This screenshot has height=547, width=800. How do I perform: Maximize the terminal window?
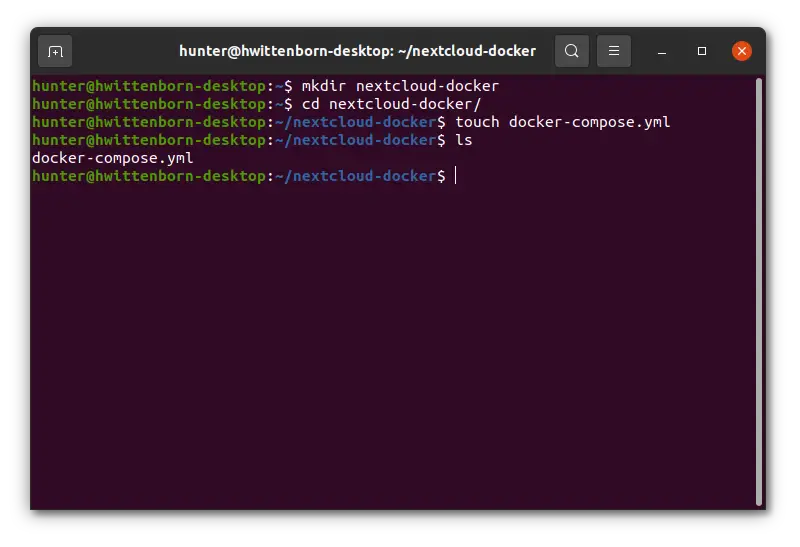(702, 51)
